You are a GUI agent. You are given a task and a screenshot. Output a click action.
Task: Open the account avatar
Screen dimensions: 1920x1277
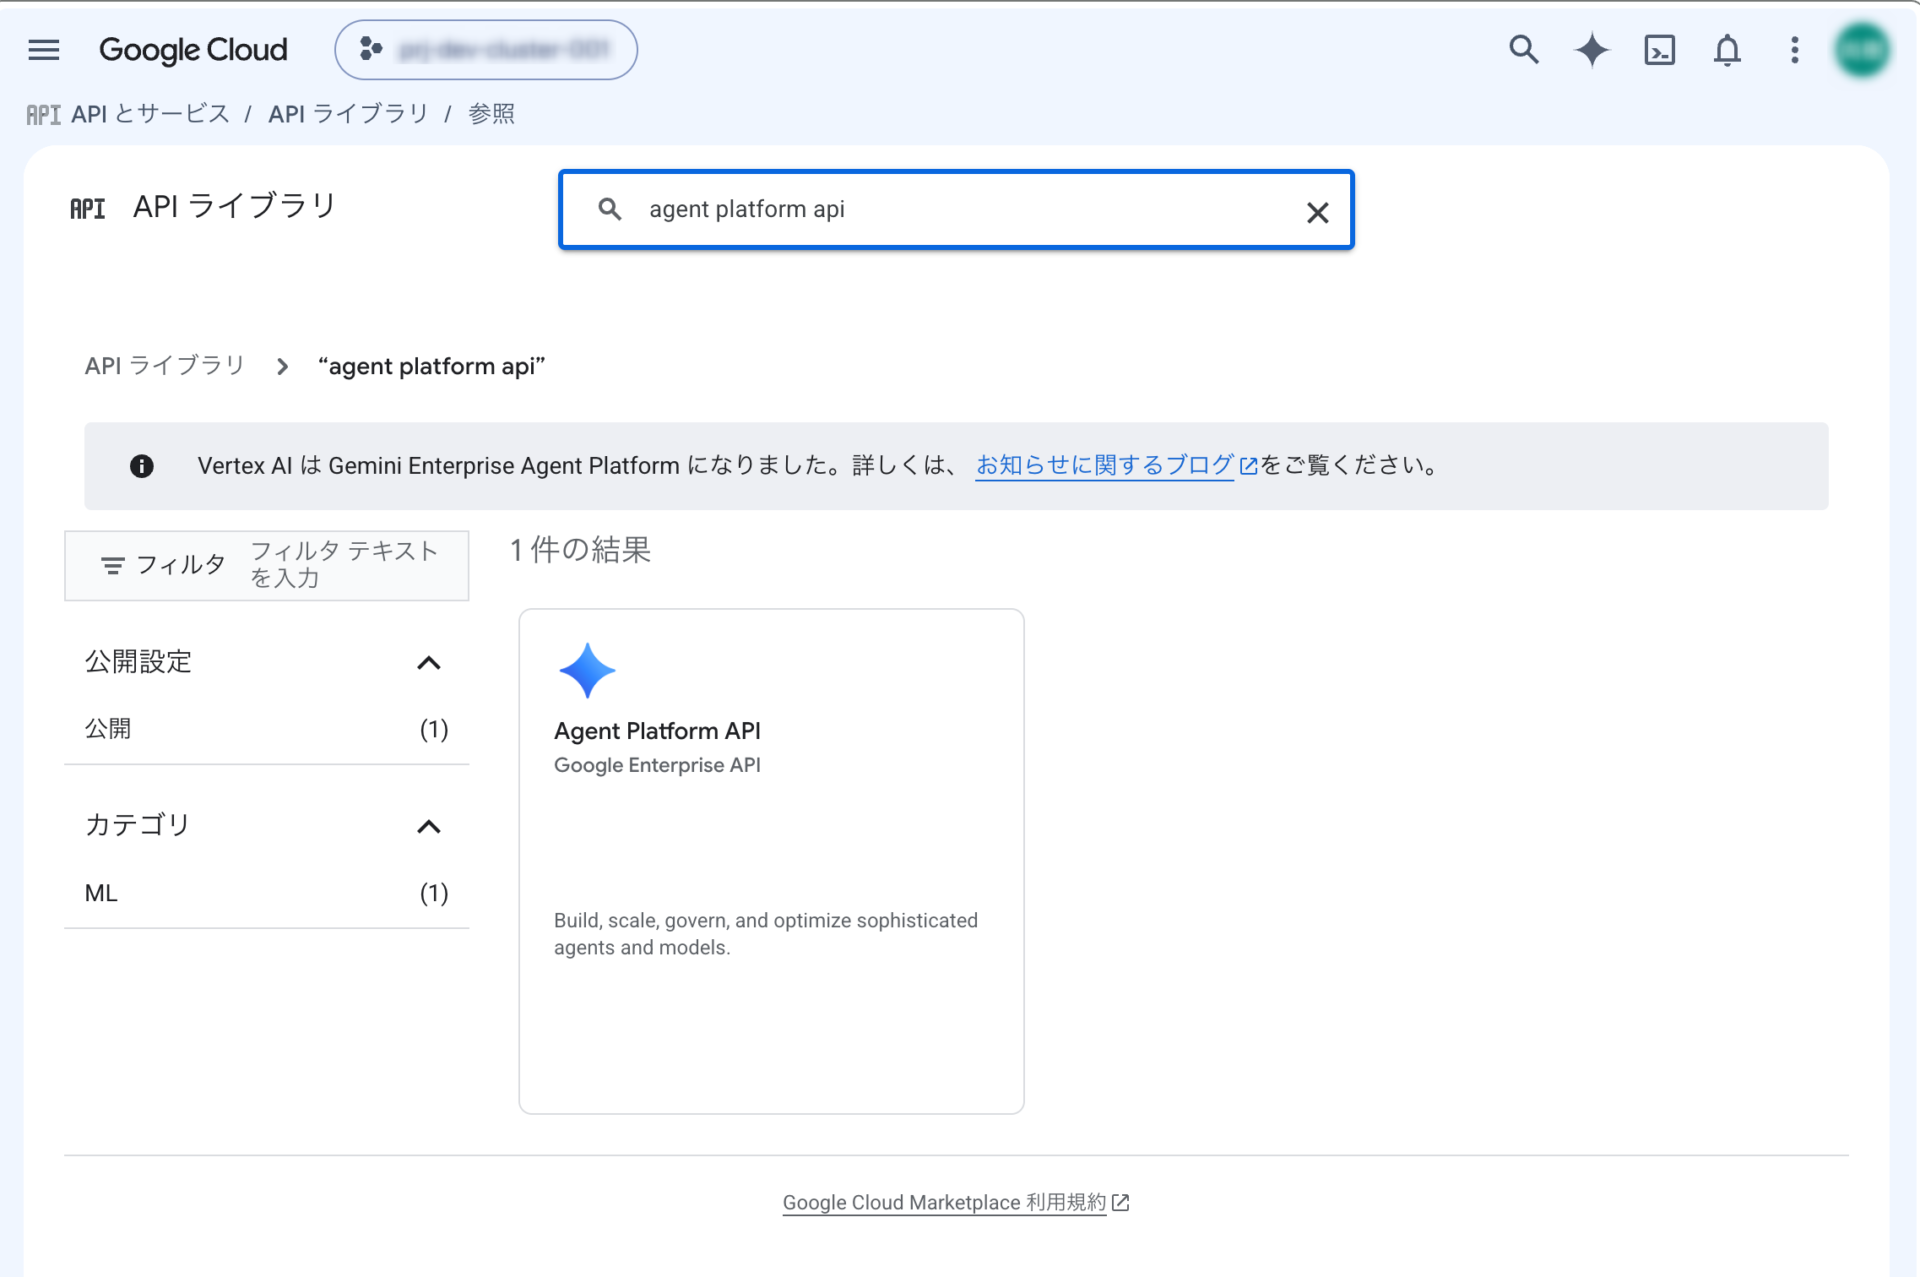click(1862, 50)
